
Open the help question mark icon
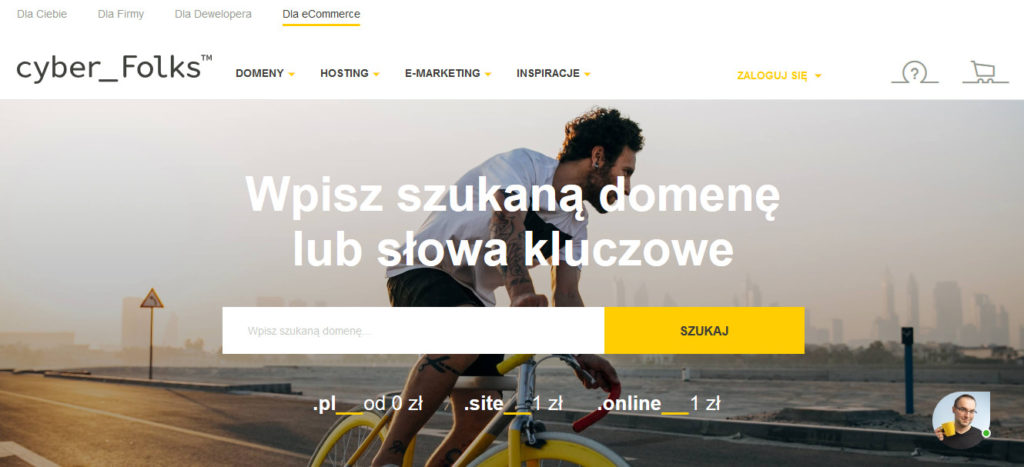point(914,72)
